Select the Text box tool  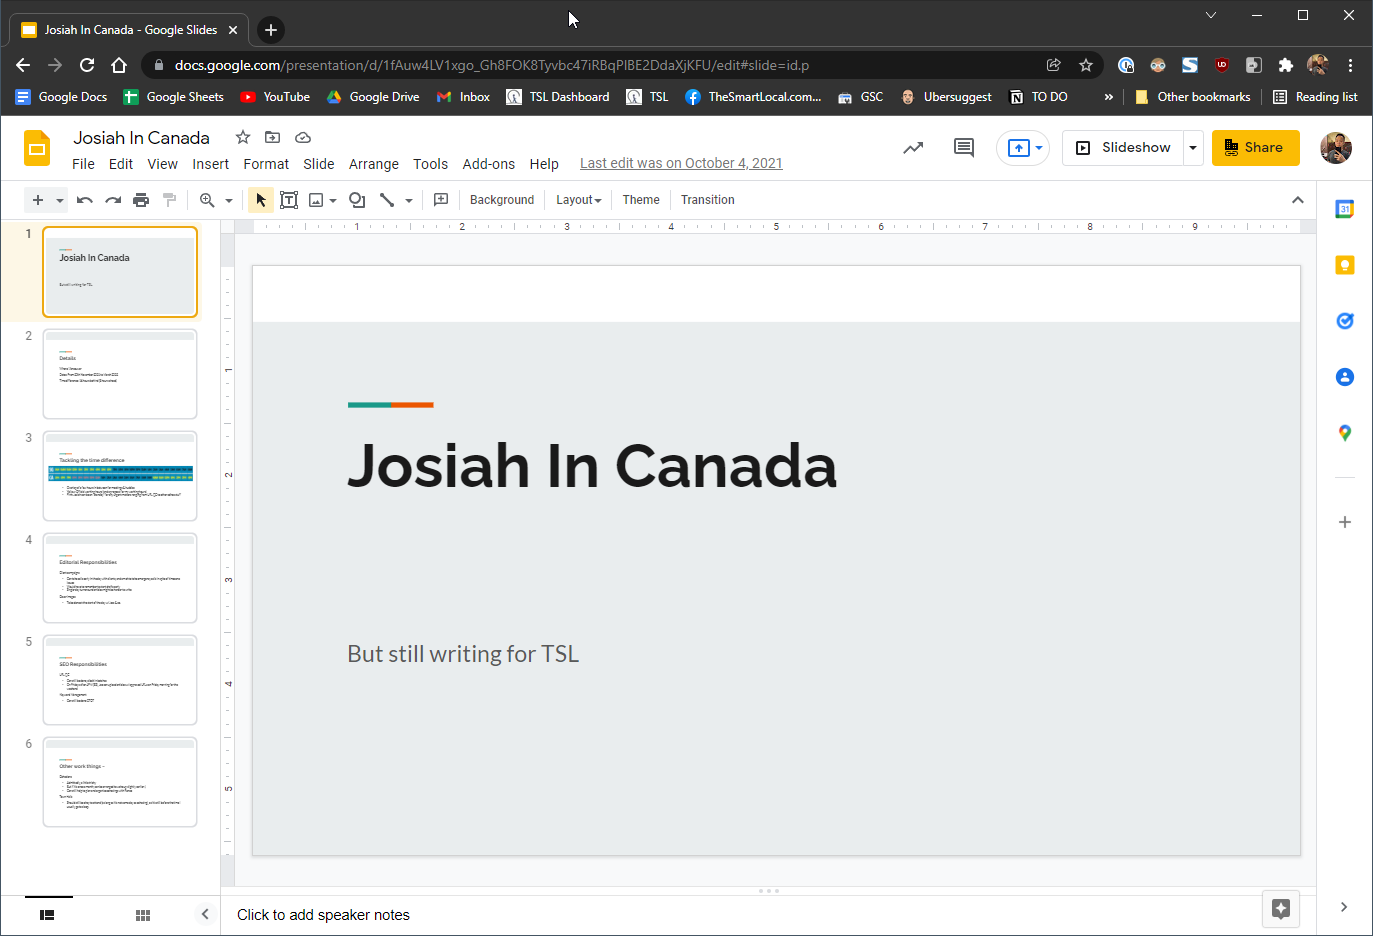click(x=289, y=200)
